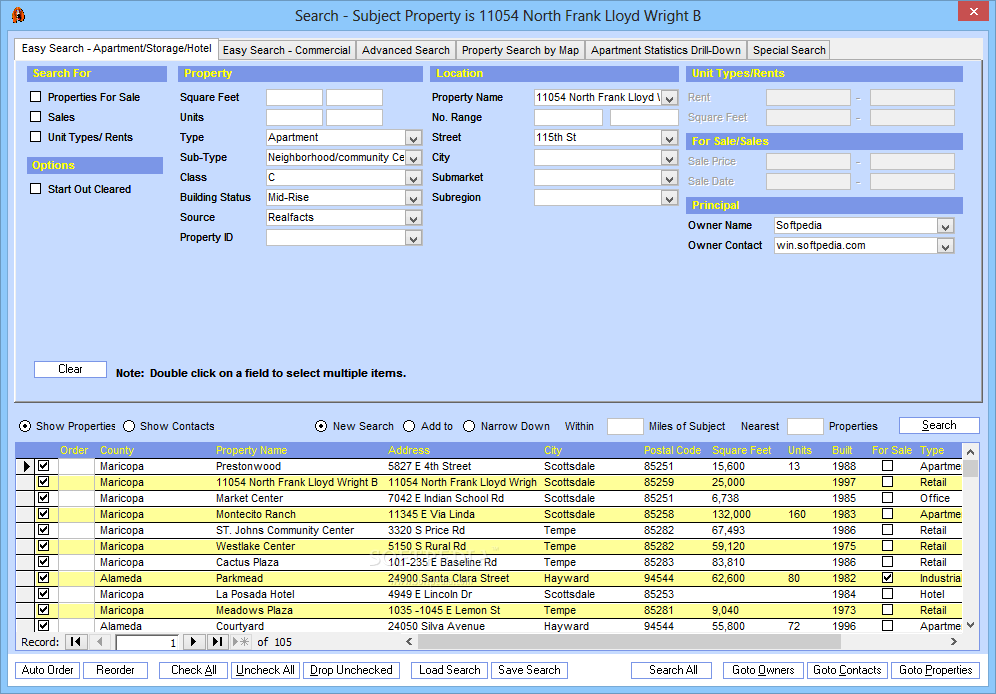
Task: Jump to last record arrow
Action: click(218, 642)
